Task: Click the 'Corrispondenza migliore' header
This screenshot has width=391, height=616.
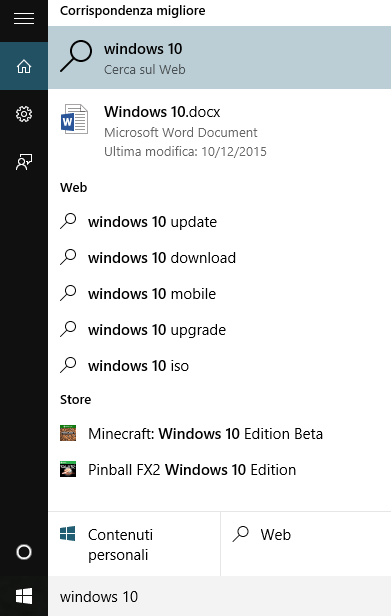Action: coord(132,11)
